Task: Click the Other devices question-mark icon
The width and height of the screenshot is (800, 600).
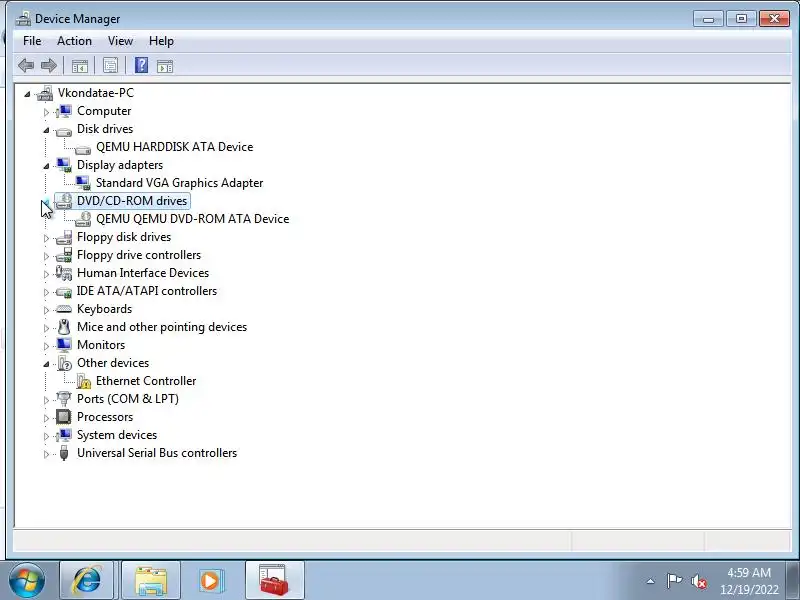Action: coord(64,363)
